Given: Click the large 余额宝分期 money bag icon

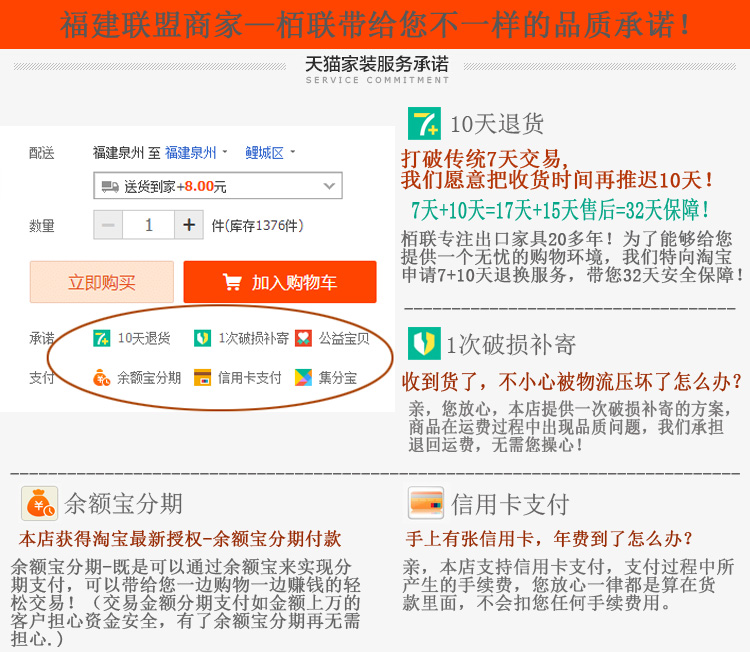Looking at the screenshot, I should tap(39, 503).
